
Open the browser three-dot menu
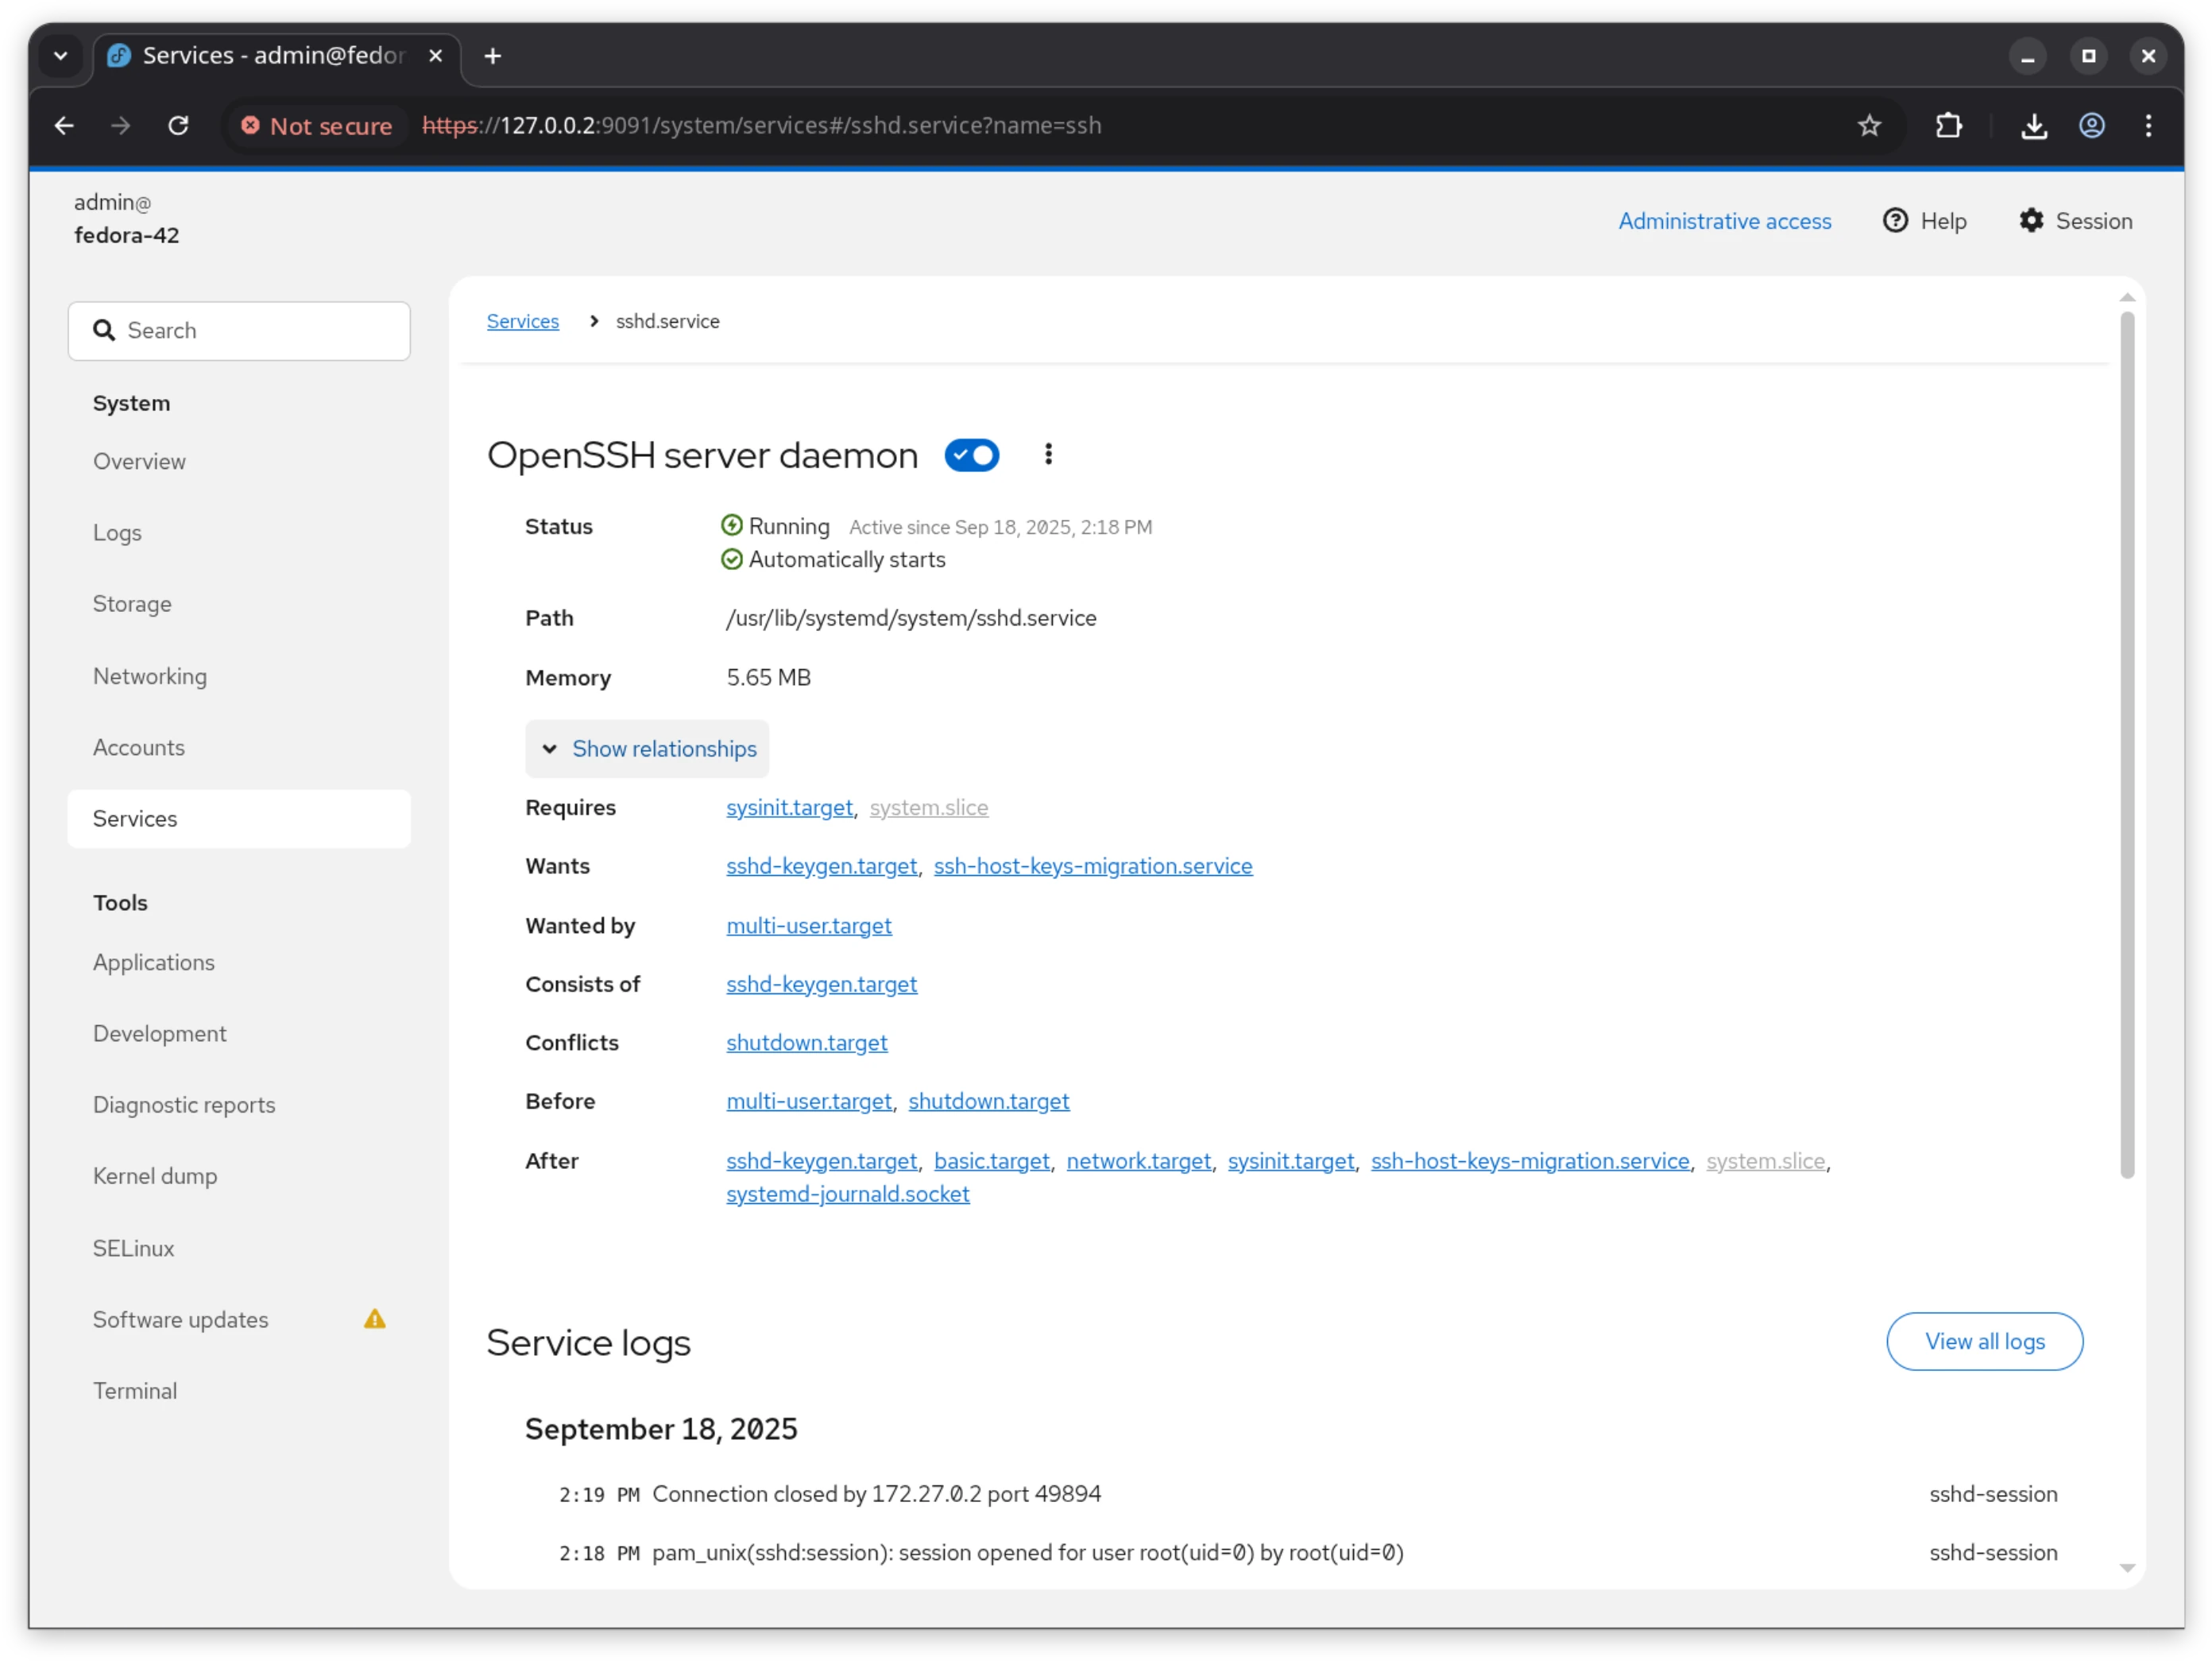pyautogui.click(x=2149, y=125)
